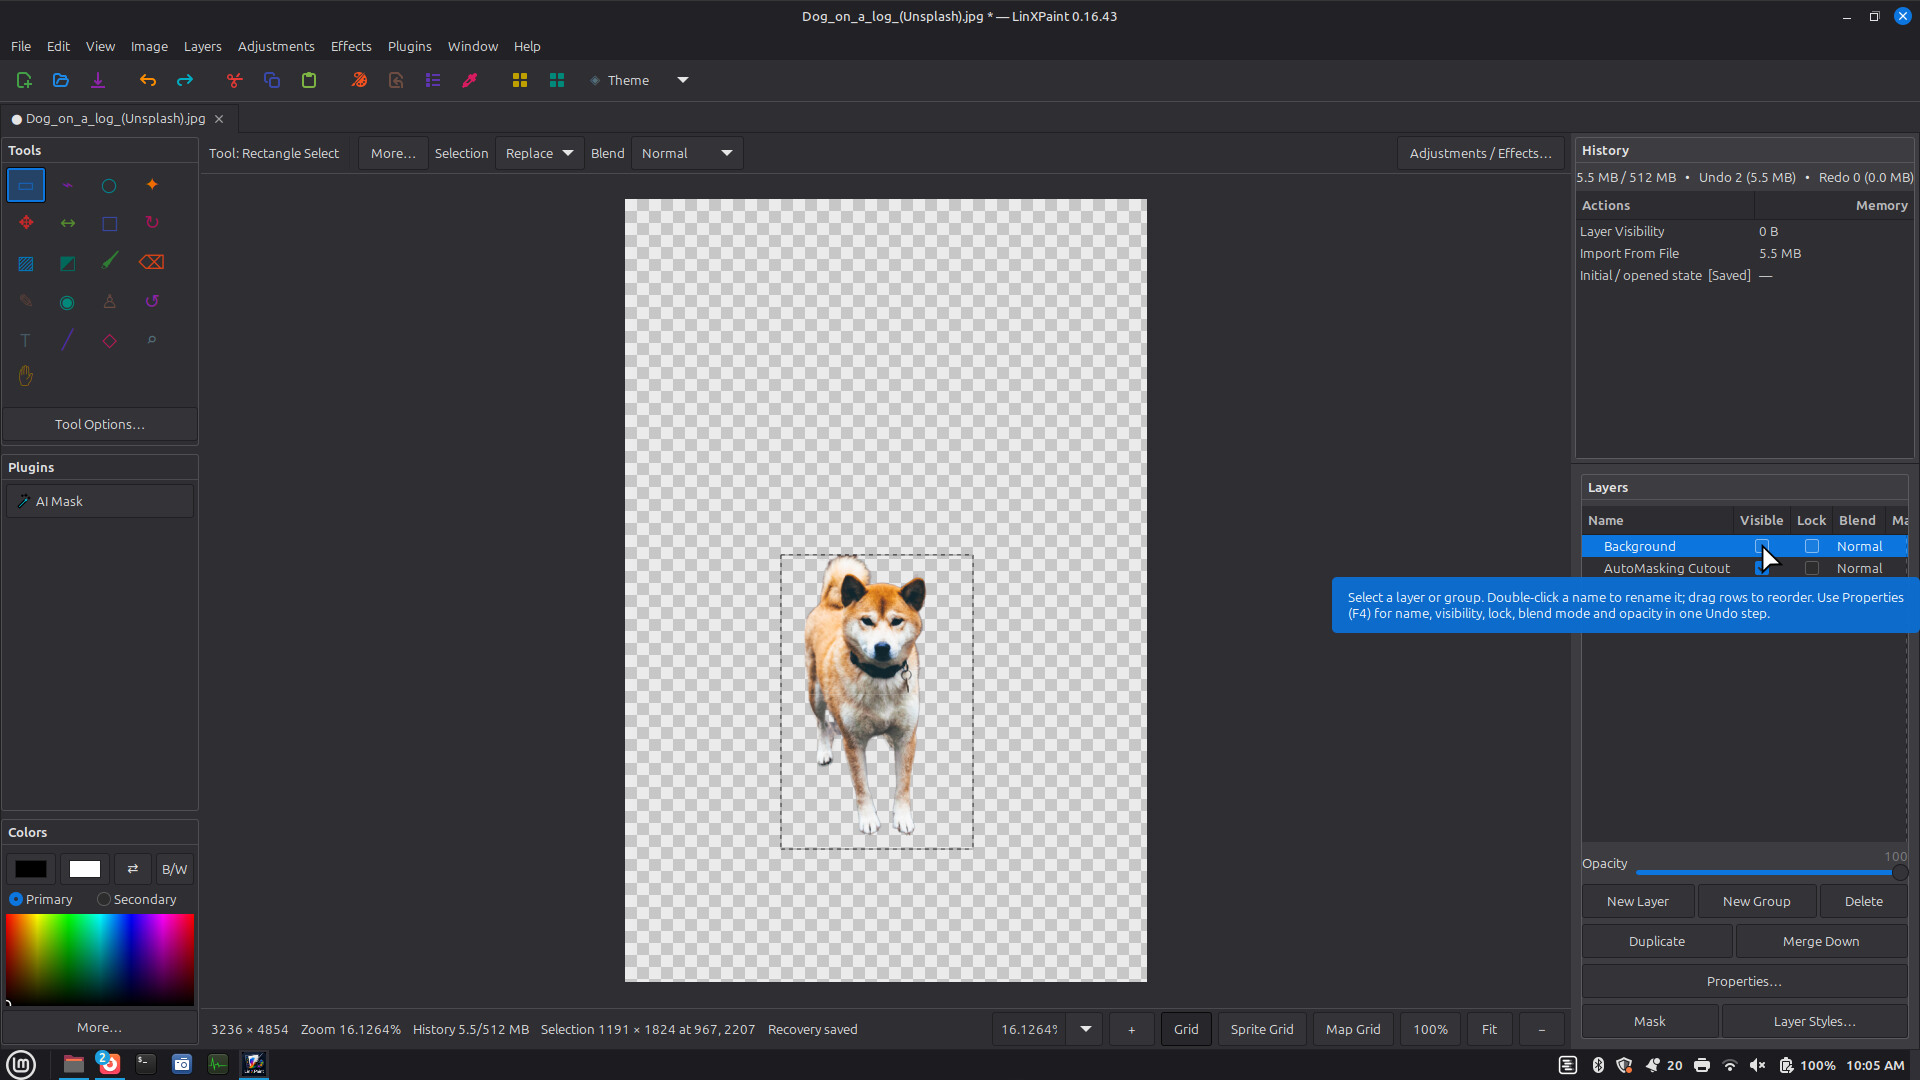
Task: Toggle Visible checkbox for Background layer
Action: [x=1762, y=546]
